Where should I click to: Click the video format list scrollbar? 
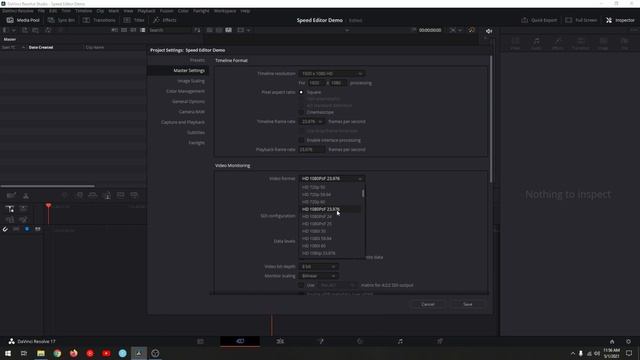[x=363, y=193]
